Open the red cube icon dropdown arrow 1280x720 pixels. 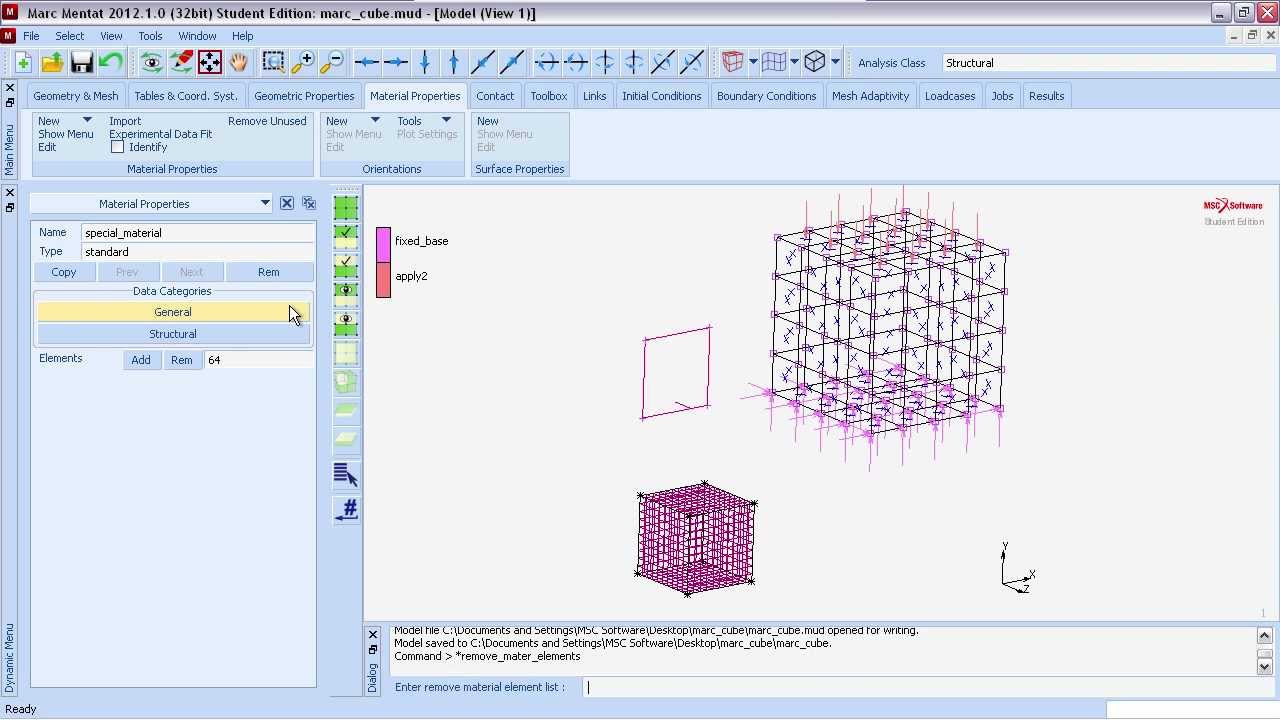point(753,62)
